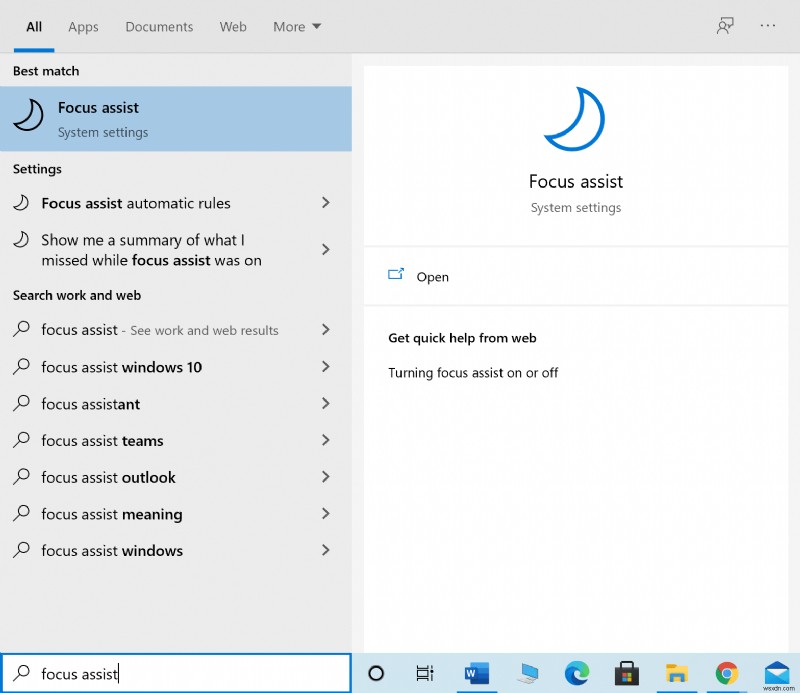800x693 pixels.
Task: Switch to the Apps tab
Action: [x=83, y=27]
